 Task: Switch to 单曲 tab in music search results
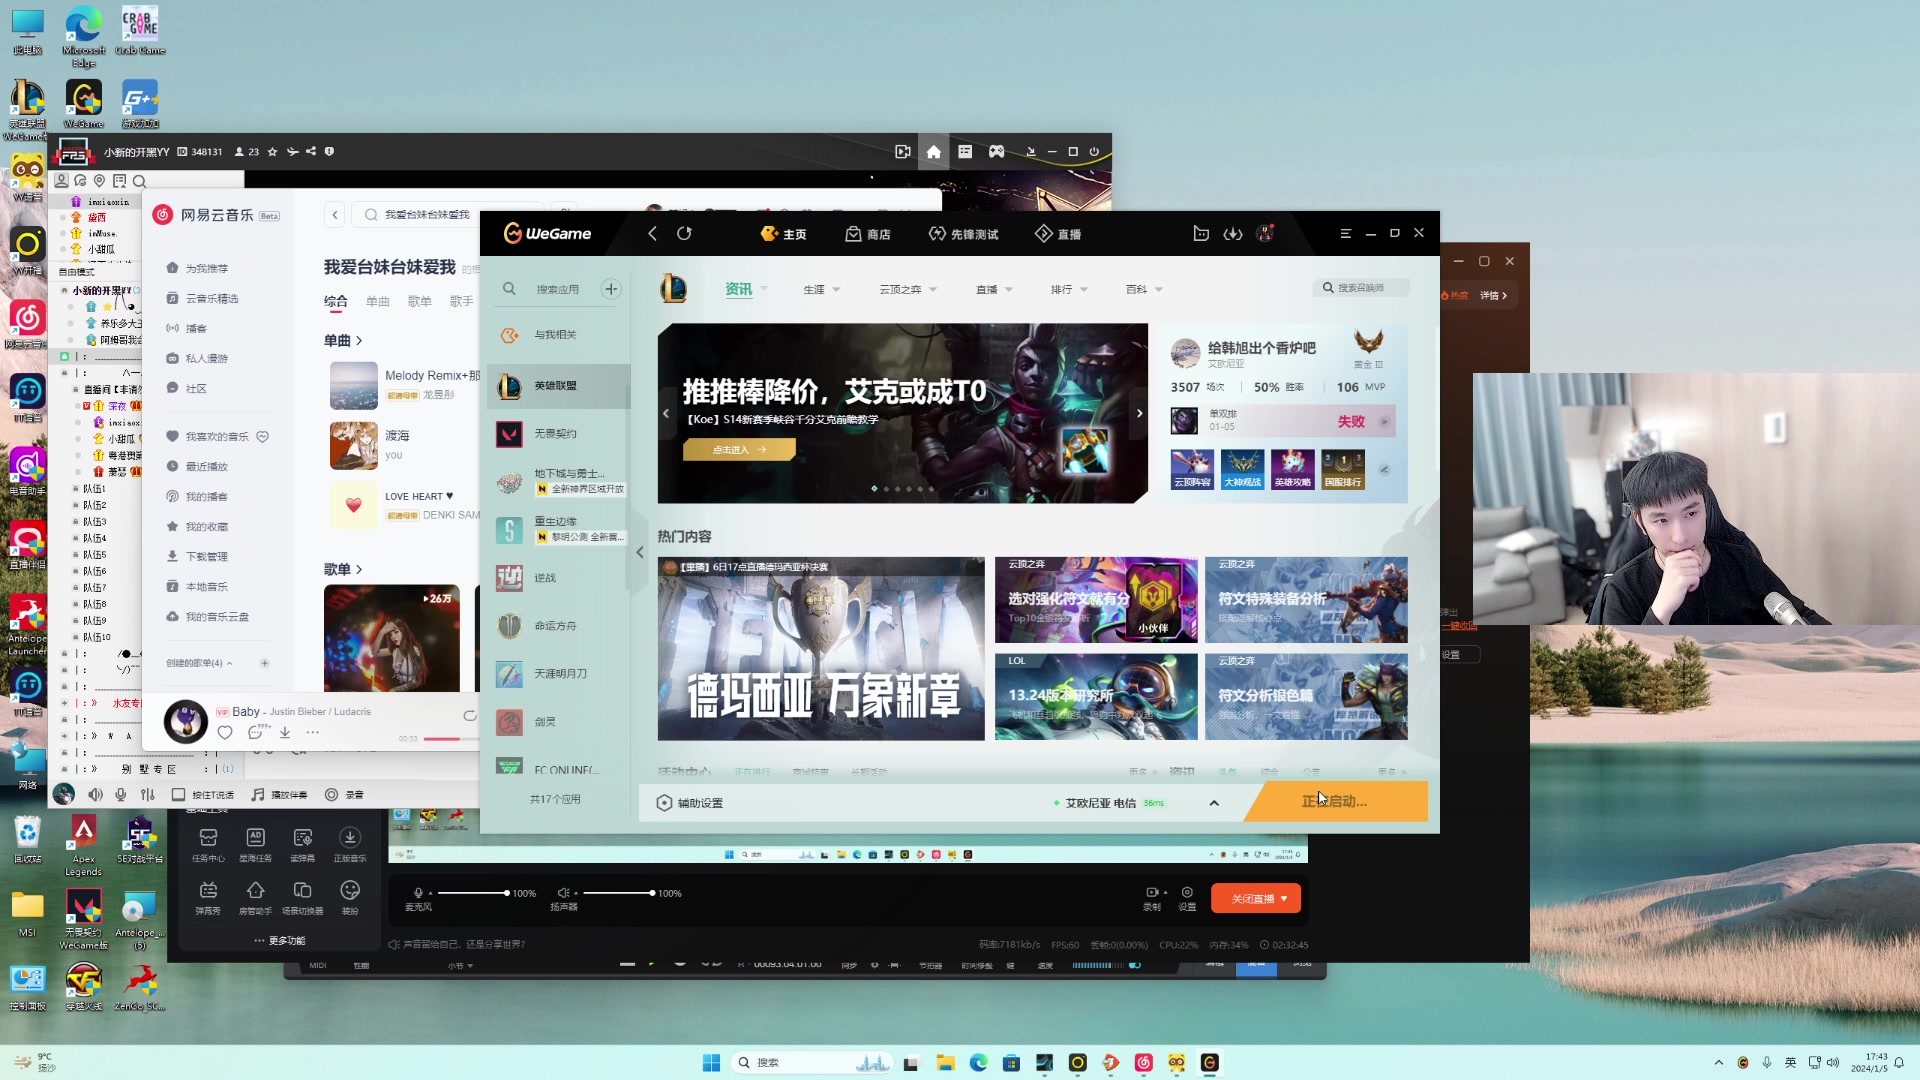click(378, 302)
